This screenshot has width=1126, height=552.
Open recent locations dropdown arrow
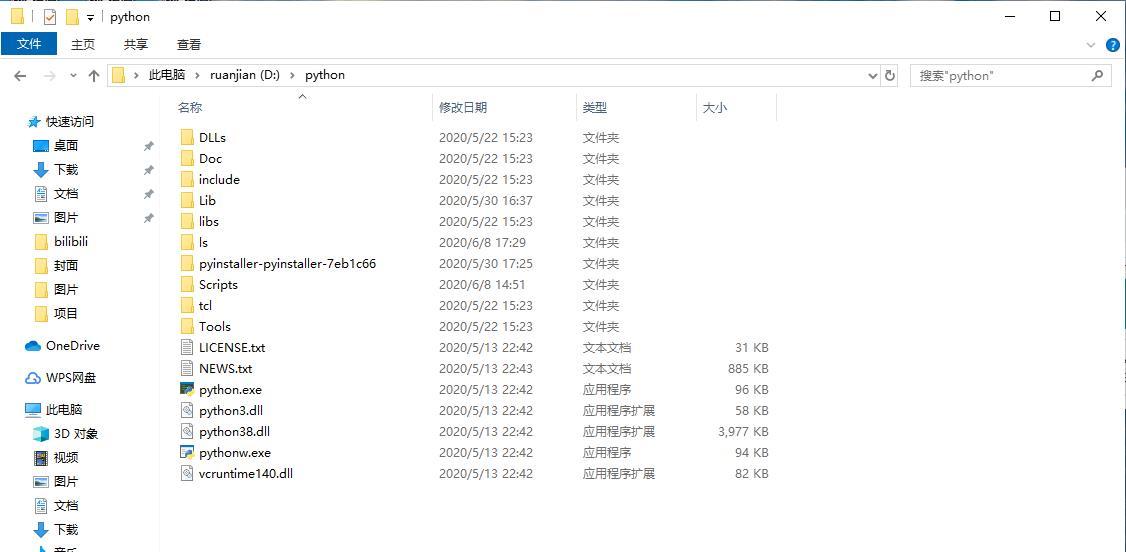coord(73,75)
